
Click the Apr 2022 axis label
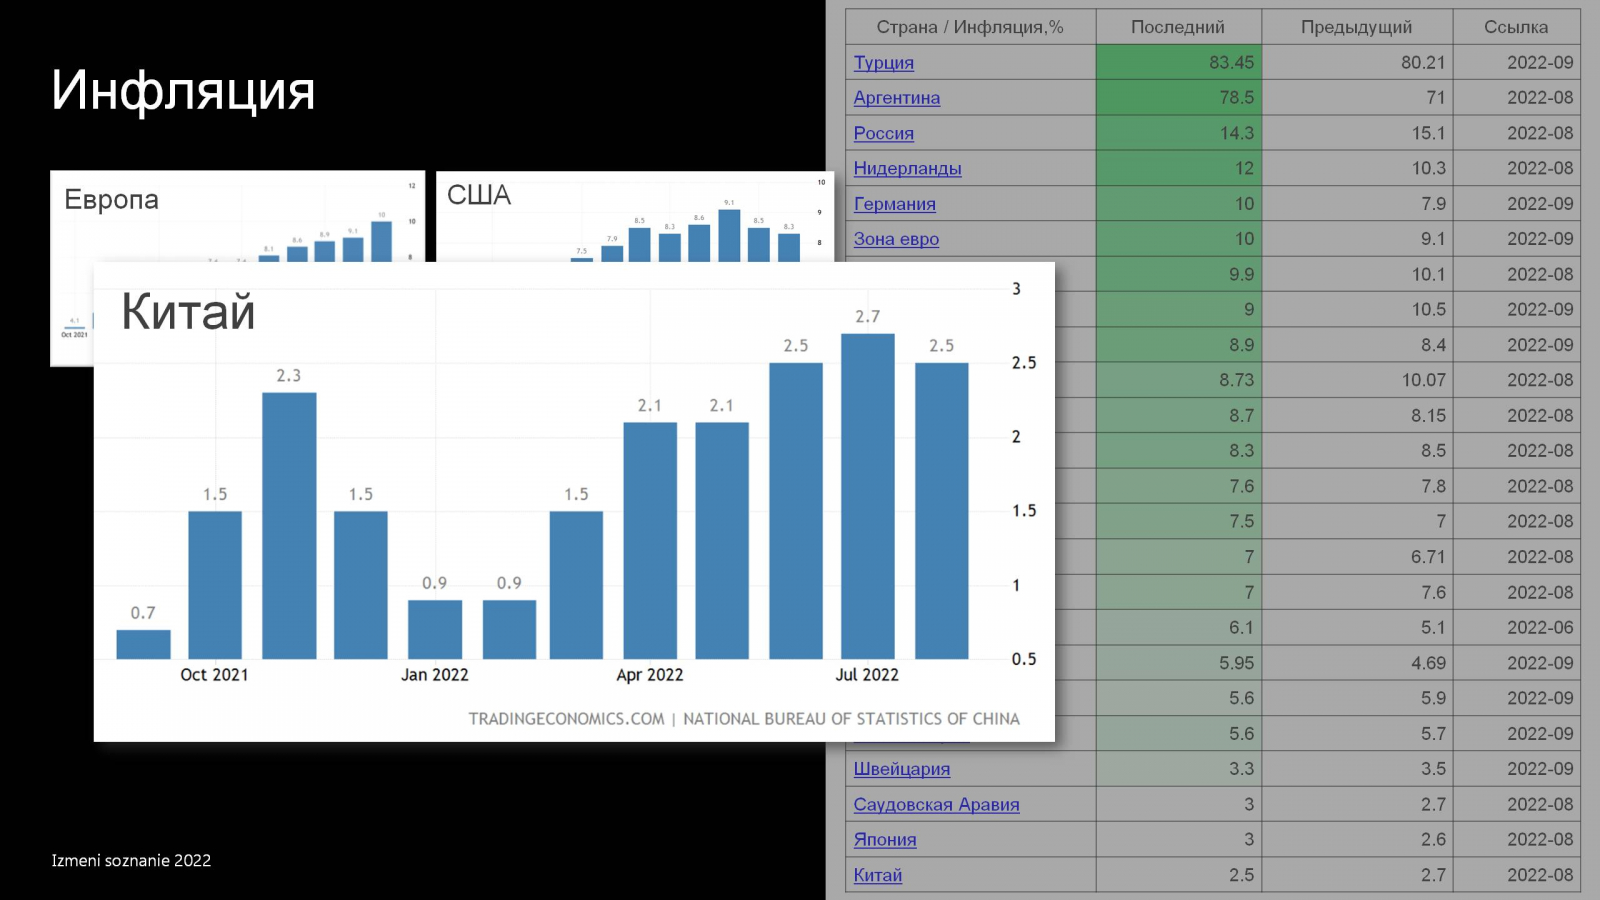pos(650,675)
